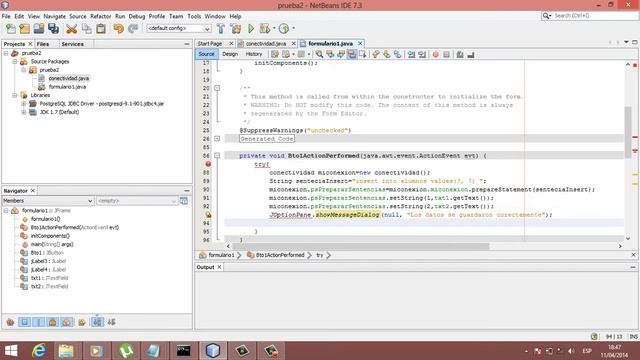Collapse the Libraries node

pos(15,95)
